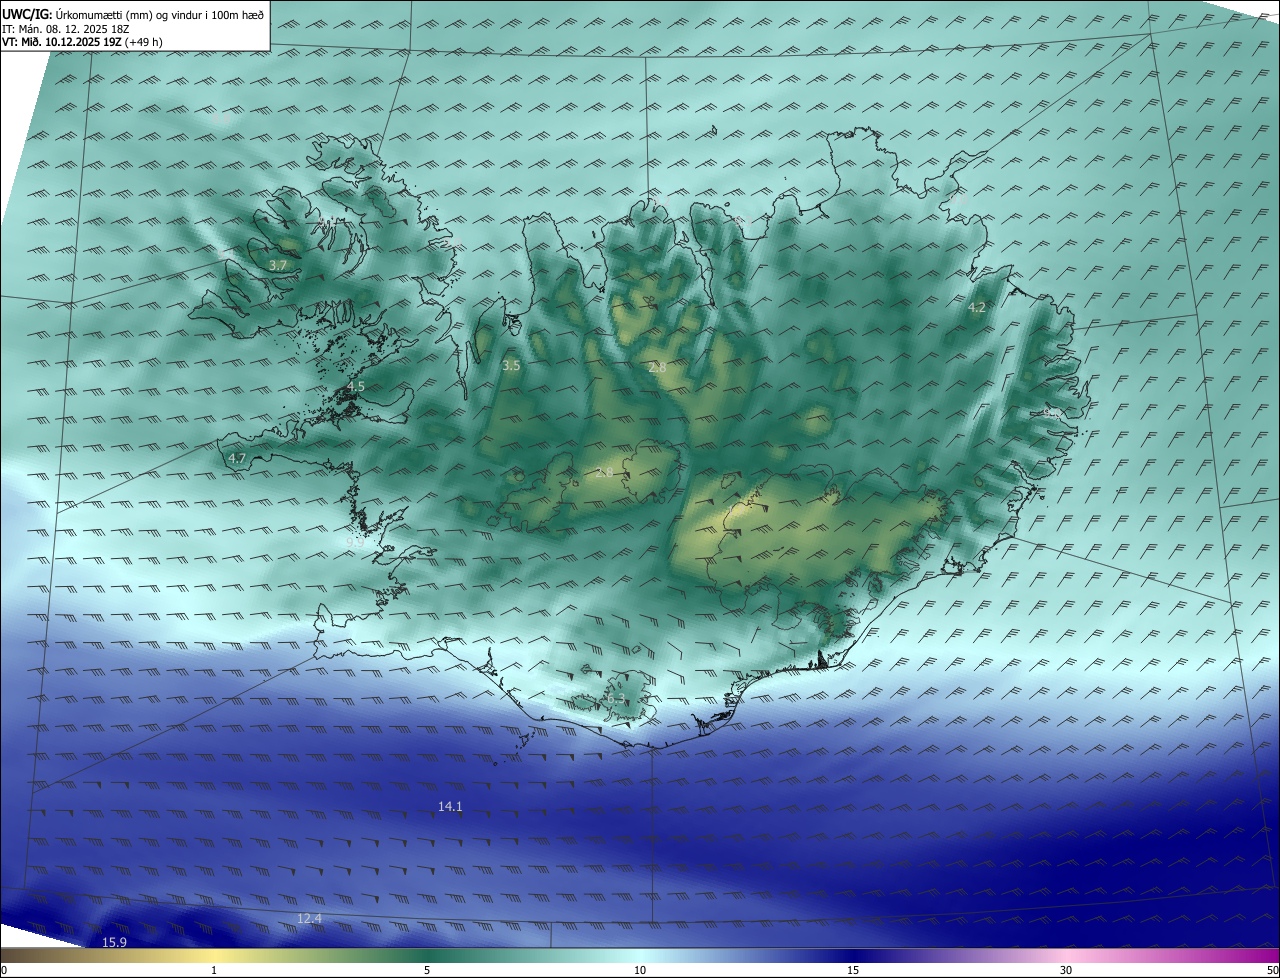The height and width of the screenshot is (978, 1280).
Task: Click the 4.7 value label on the map
Action: coord(237,458)
